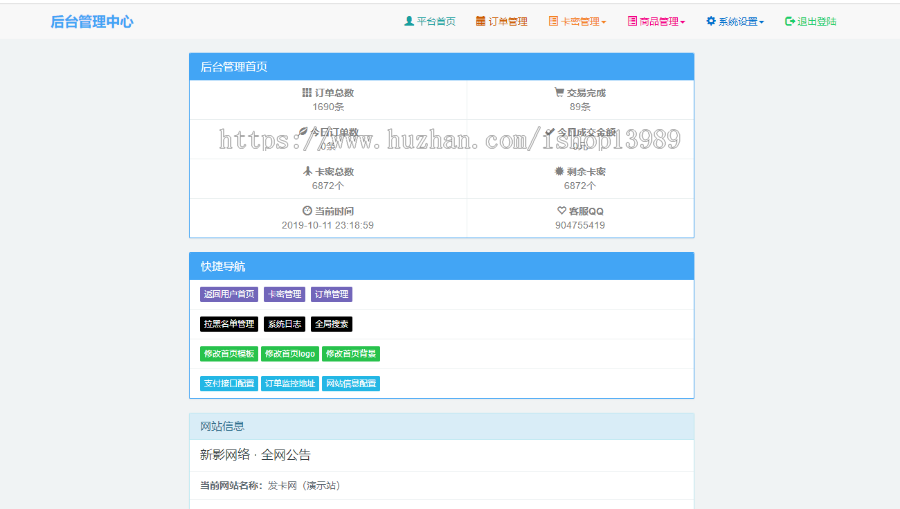900x509 pixels.
Task: Open 订单监控地址 blue button
Action: (x=290, y=383)
